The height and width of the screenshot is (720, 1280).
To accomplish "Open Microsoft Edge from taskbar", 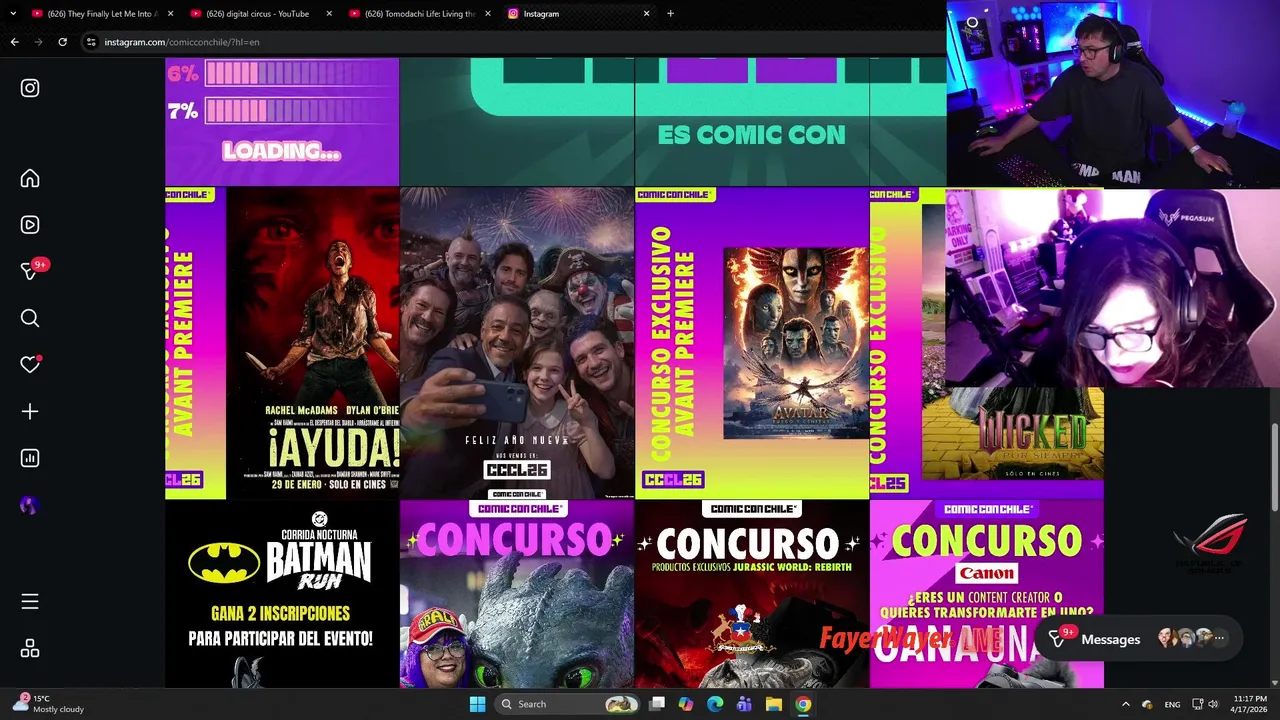I will pos(715,704).
